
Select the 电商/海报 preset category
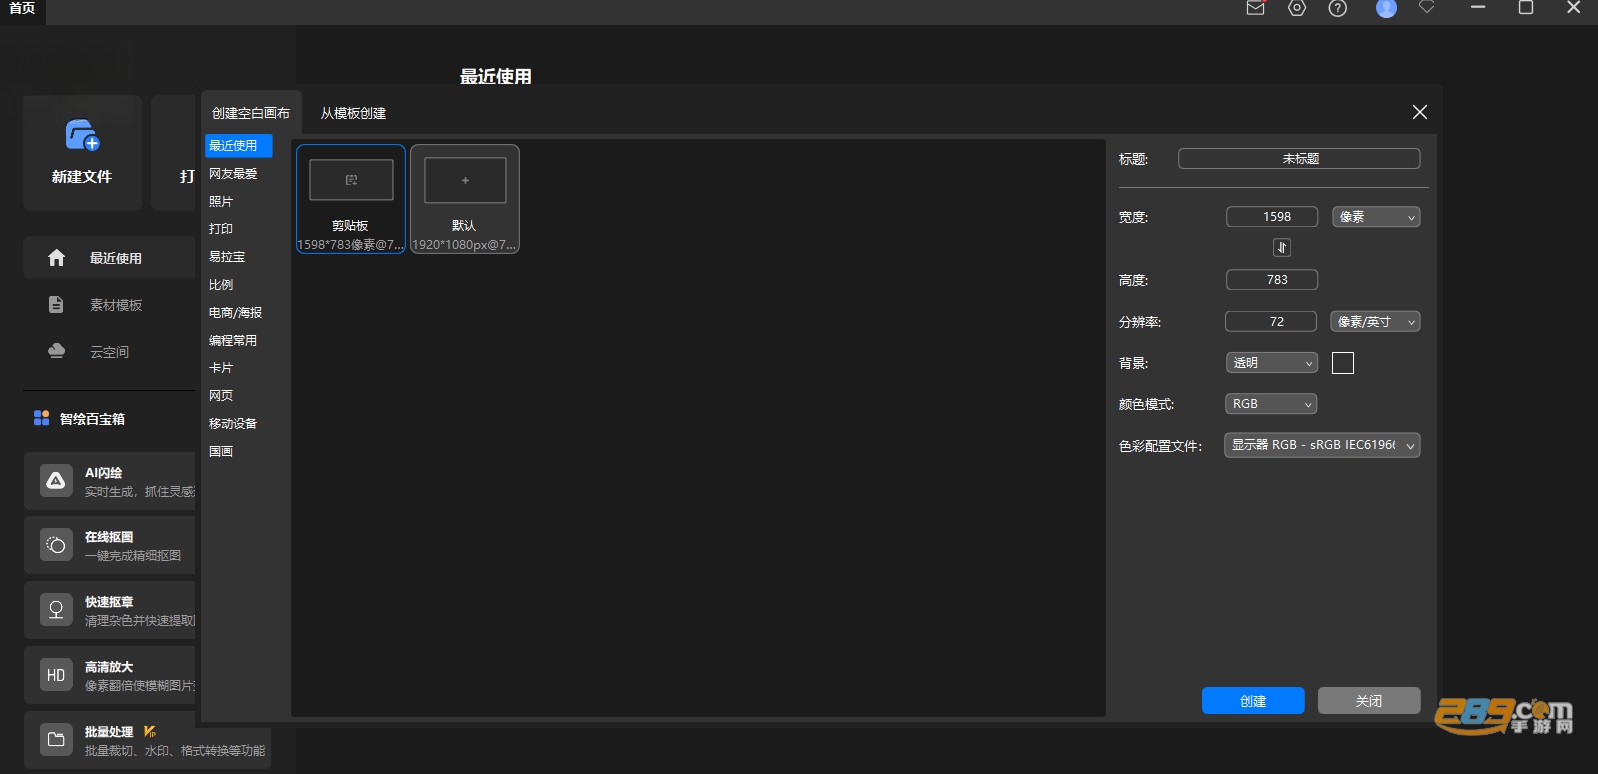click(235, 313)
